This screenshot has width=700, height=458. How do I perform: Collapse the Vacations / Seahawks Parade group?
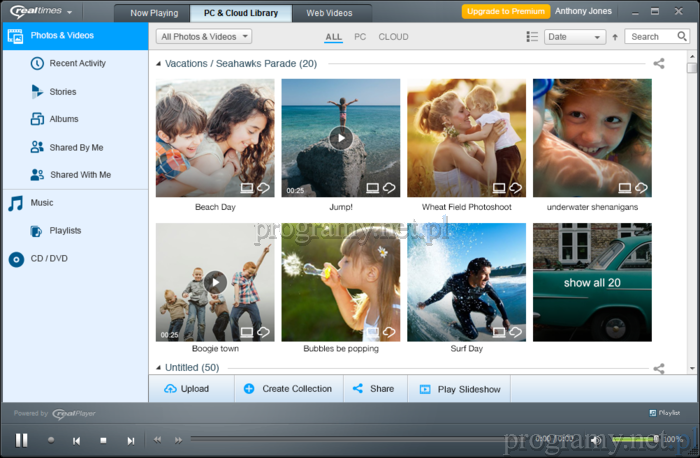158,64
